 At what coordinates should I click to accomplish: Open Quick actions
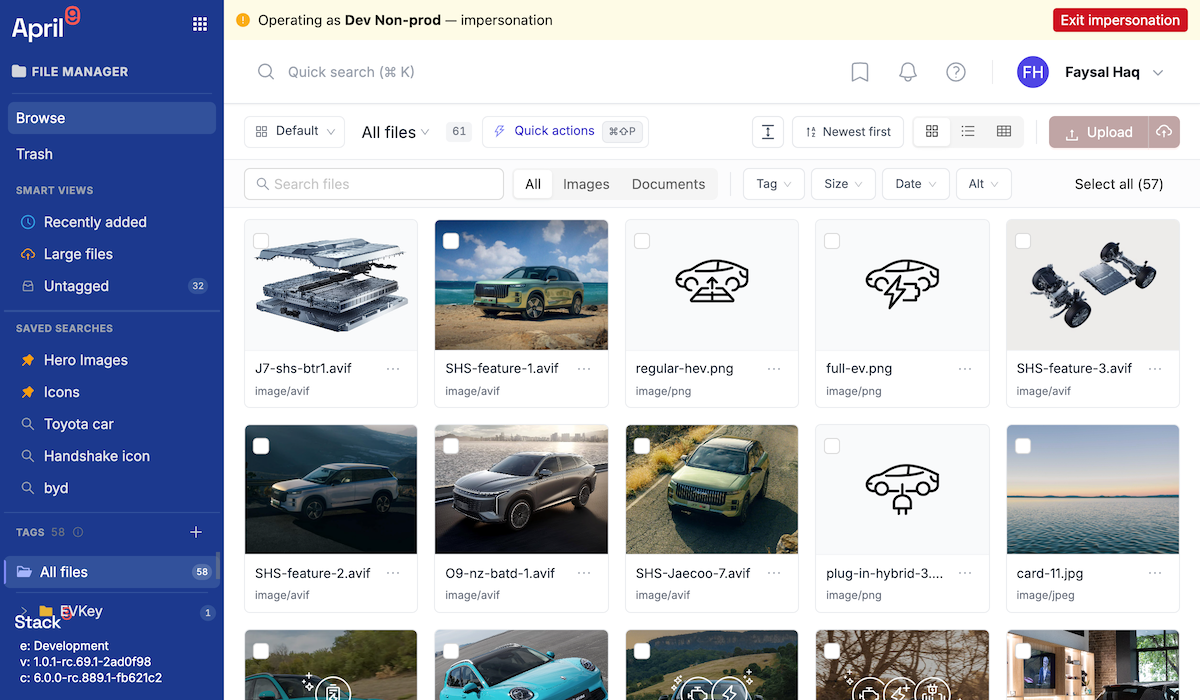pos(565,132)
